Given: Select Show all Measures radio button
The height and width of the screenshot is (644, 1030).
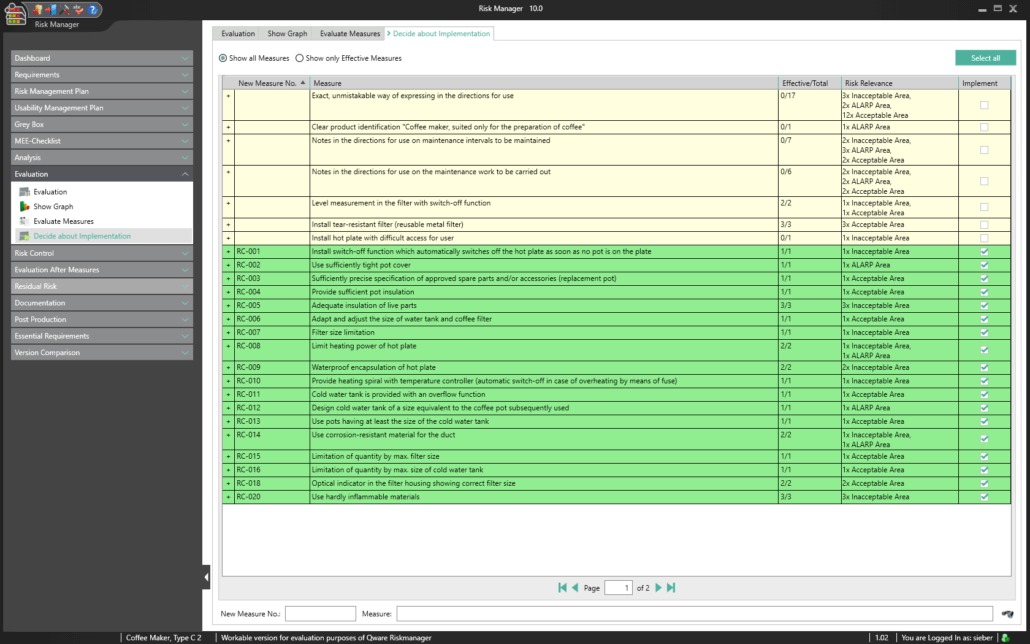Looking at the screenshot, I should coord(223,58).
